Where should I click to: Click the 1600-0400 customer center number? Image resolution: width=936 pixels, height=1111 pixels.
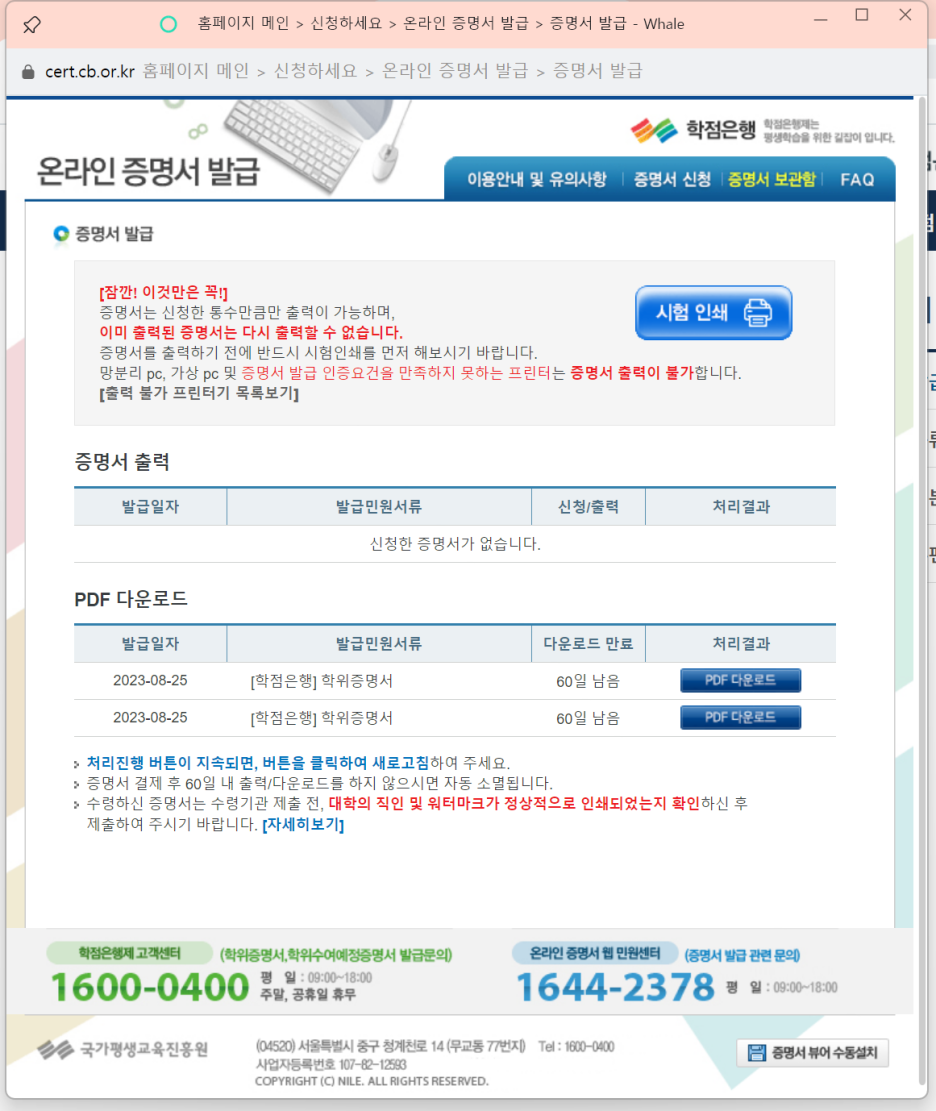150,986
